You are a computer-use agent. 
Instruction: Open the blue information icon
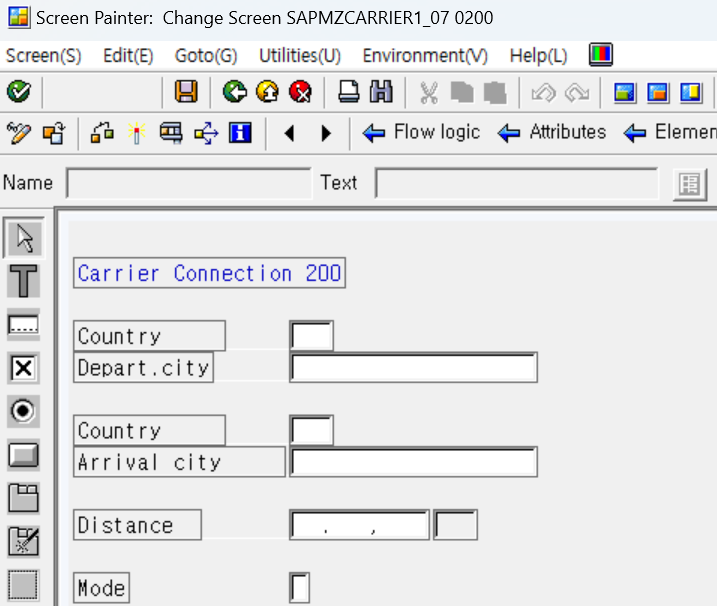point(241,134)
